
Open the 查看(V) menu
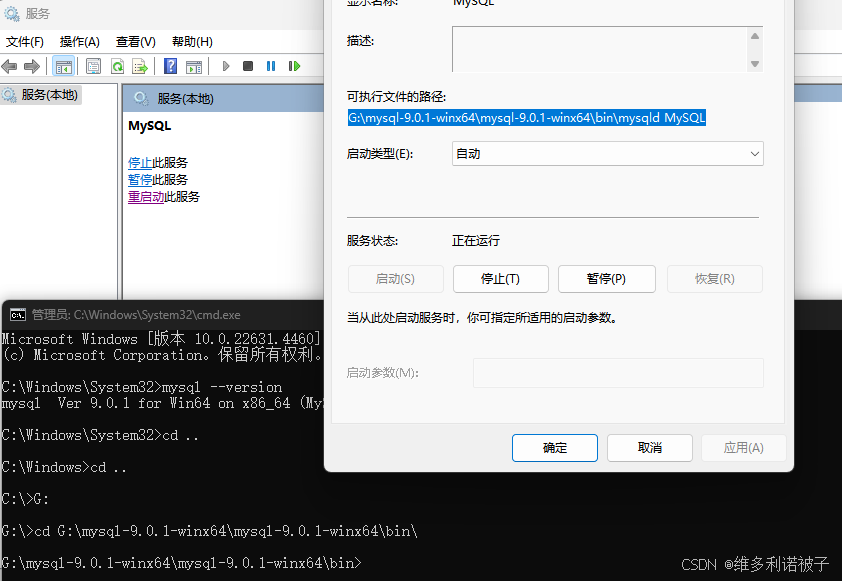tap(136, 42)
